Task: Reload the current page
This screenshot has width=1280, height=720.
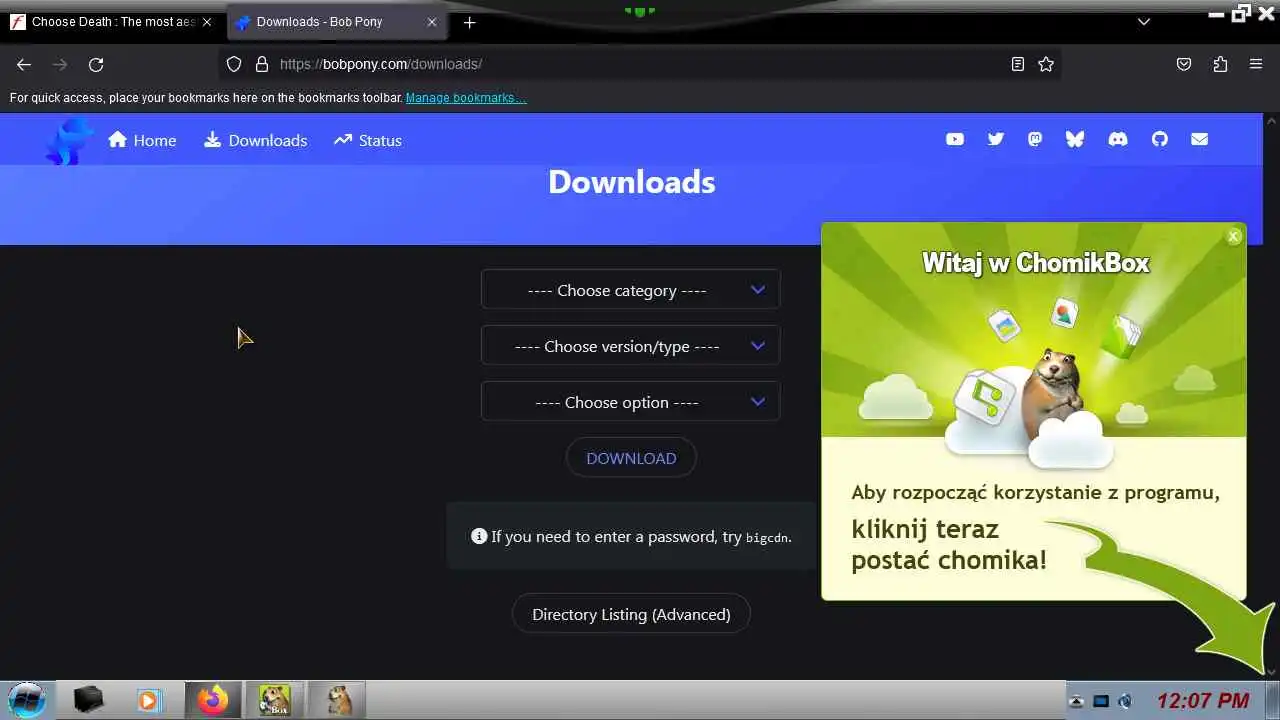Action: pos(96,64)
